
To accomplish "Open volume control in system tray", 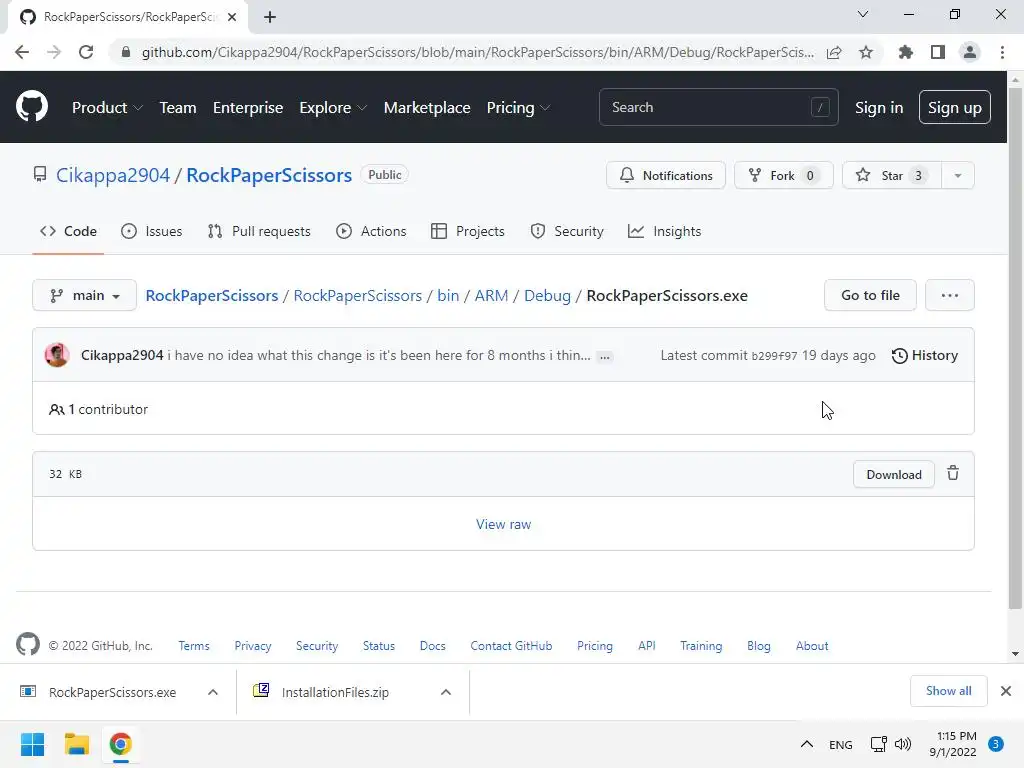I will coord(903,744).
